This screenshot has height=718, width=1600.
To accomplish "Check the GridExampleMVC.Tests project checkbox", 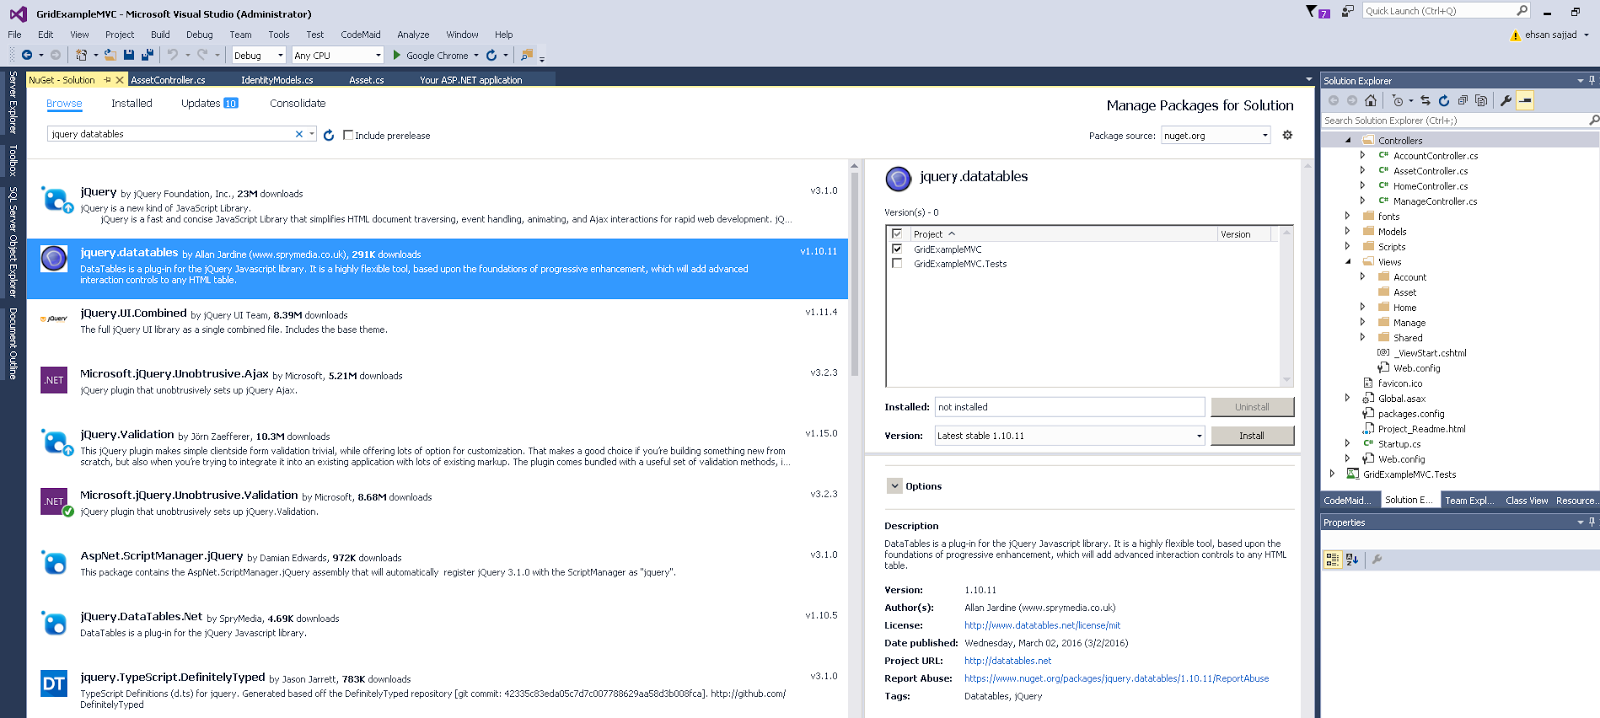I will click(897, 264).
